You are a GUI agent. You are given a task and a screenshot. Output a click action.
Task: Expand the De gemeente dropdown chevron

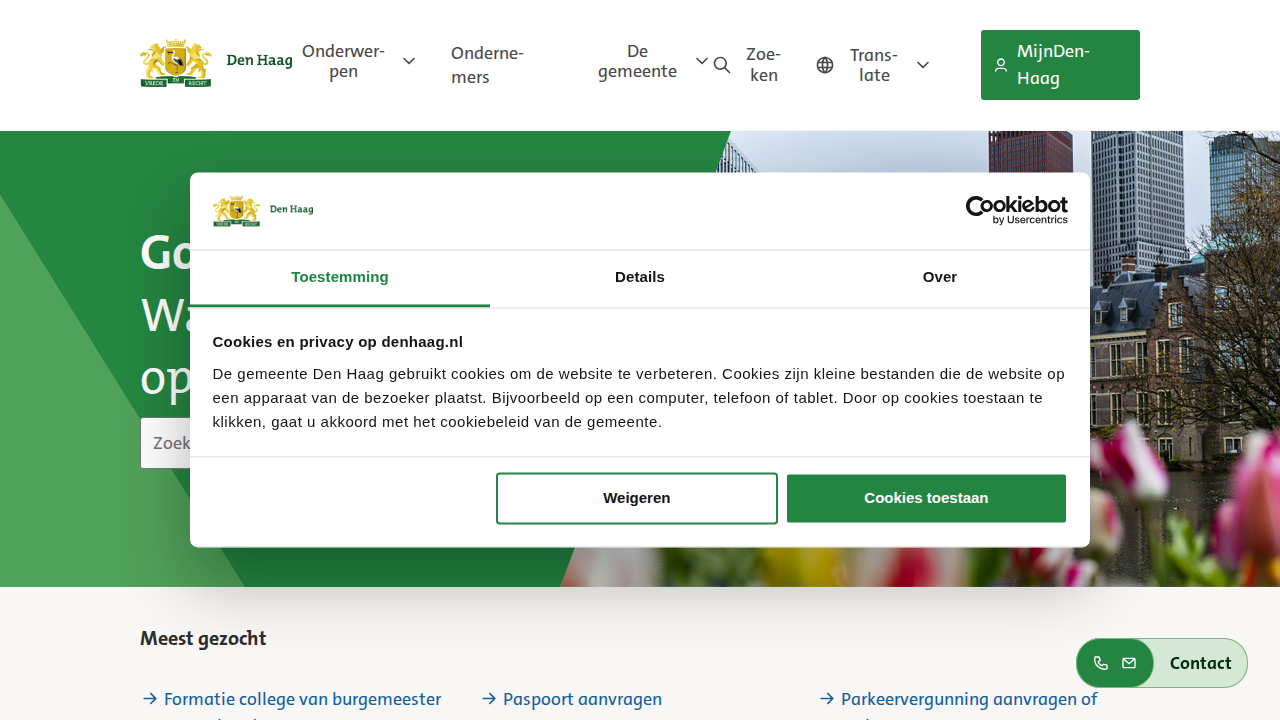[701, 61]
